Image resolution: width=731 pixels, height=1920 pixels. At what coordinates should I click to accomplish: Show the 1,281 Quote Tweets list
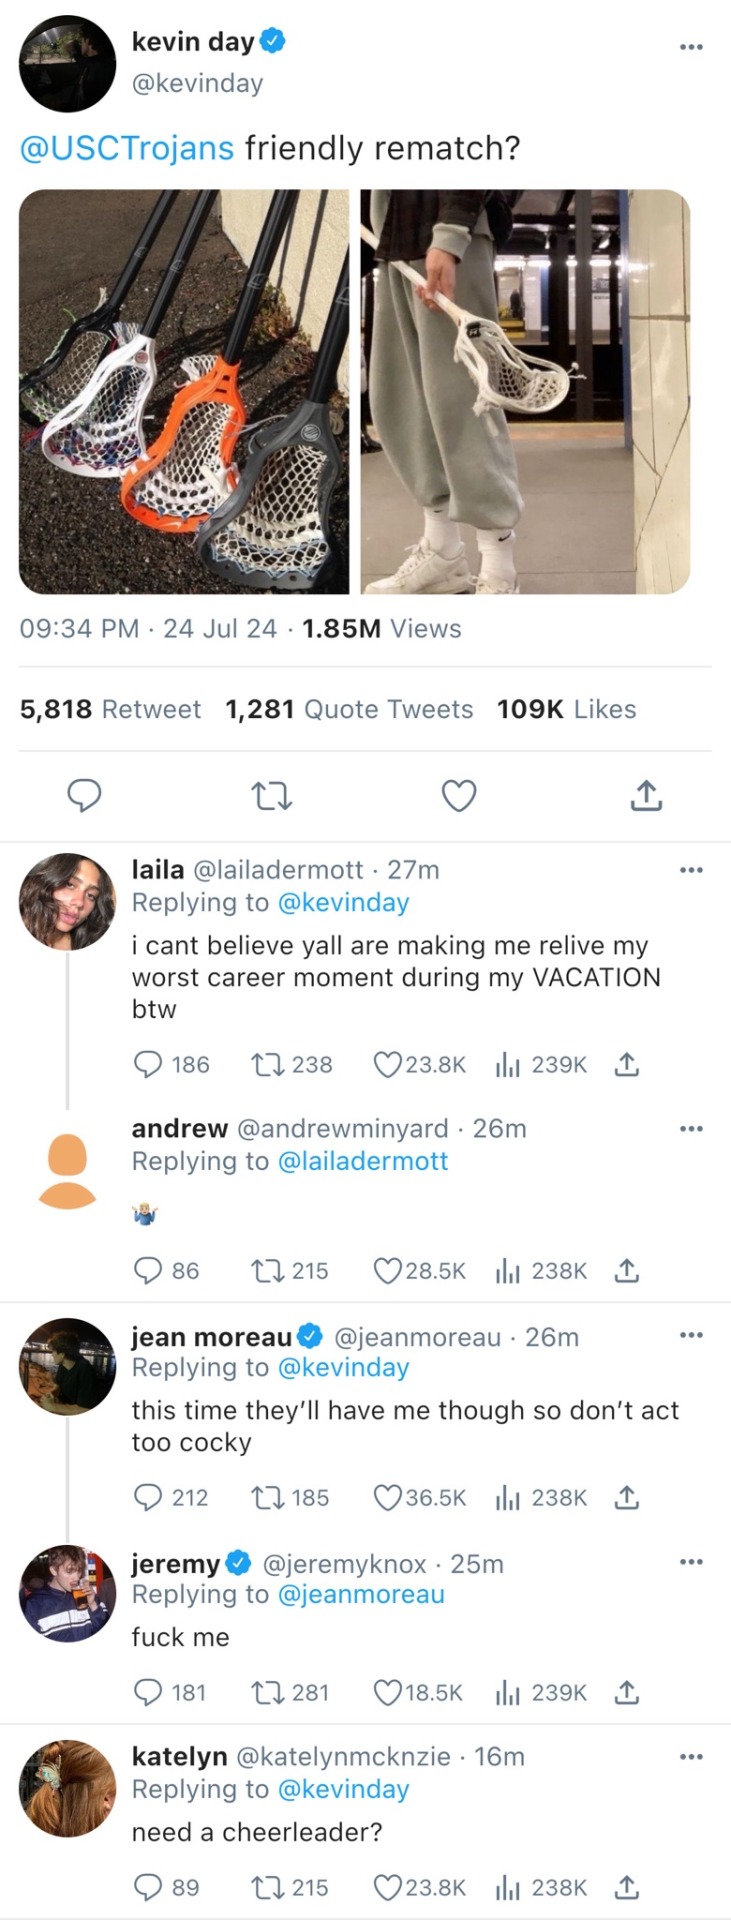click(x=349, y=709)
